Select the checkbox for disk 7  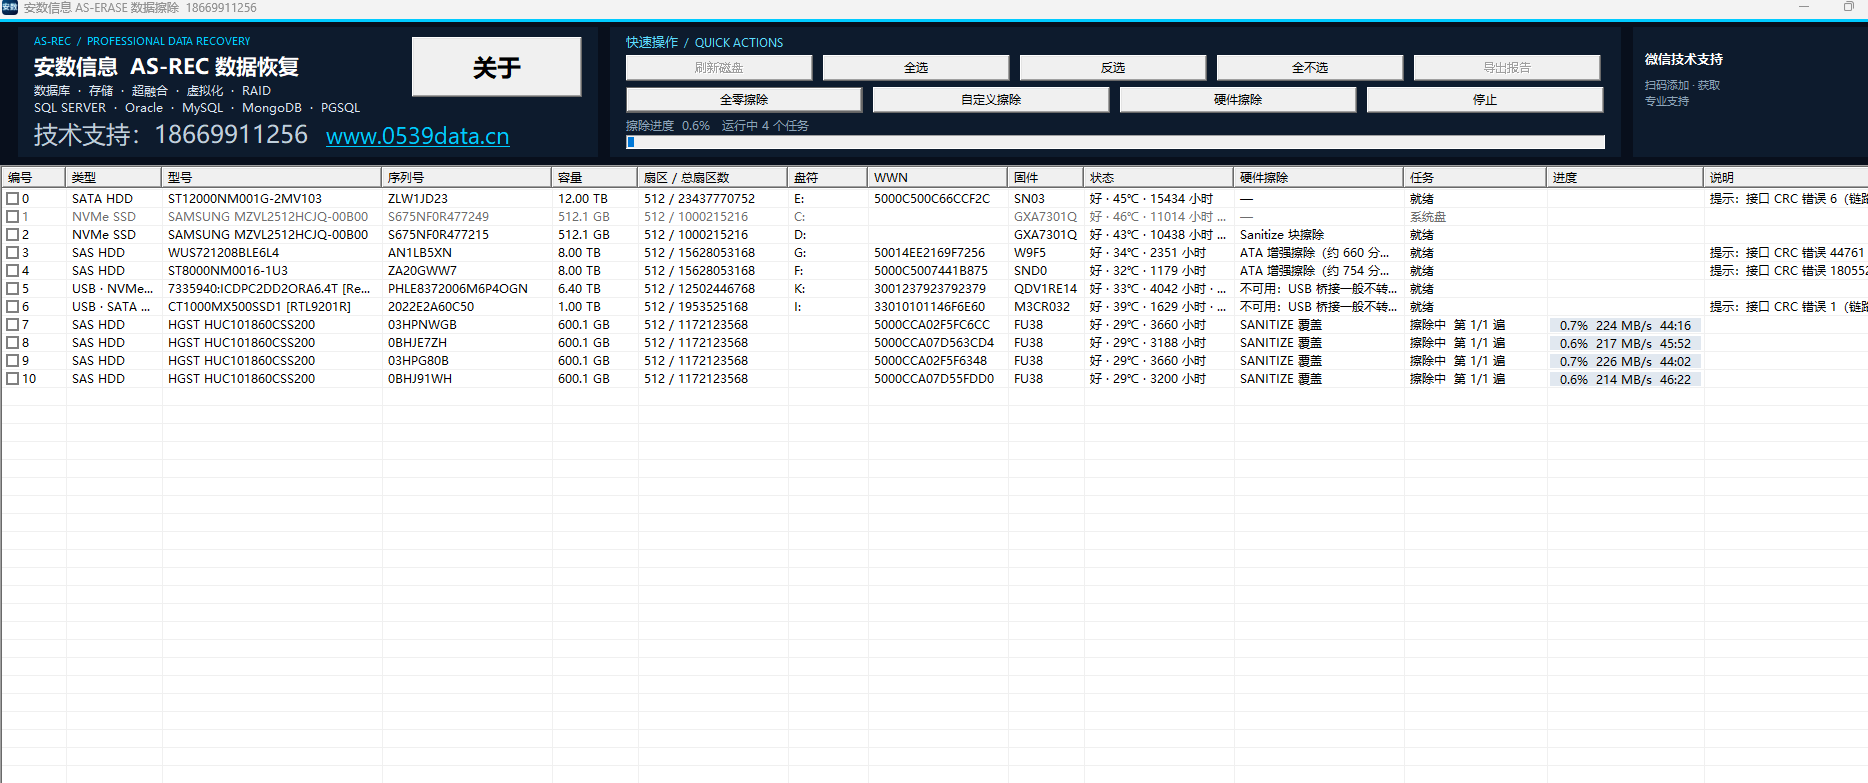click(x=13, y=325)
